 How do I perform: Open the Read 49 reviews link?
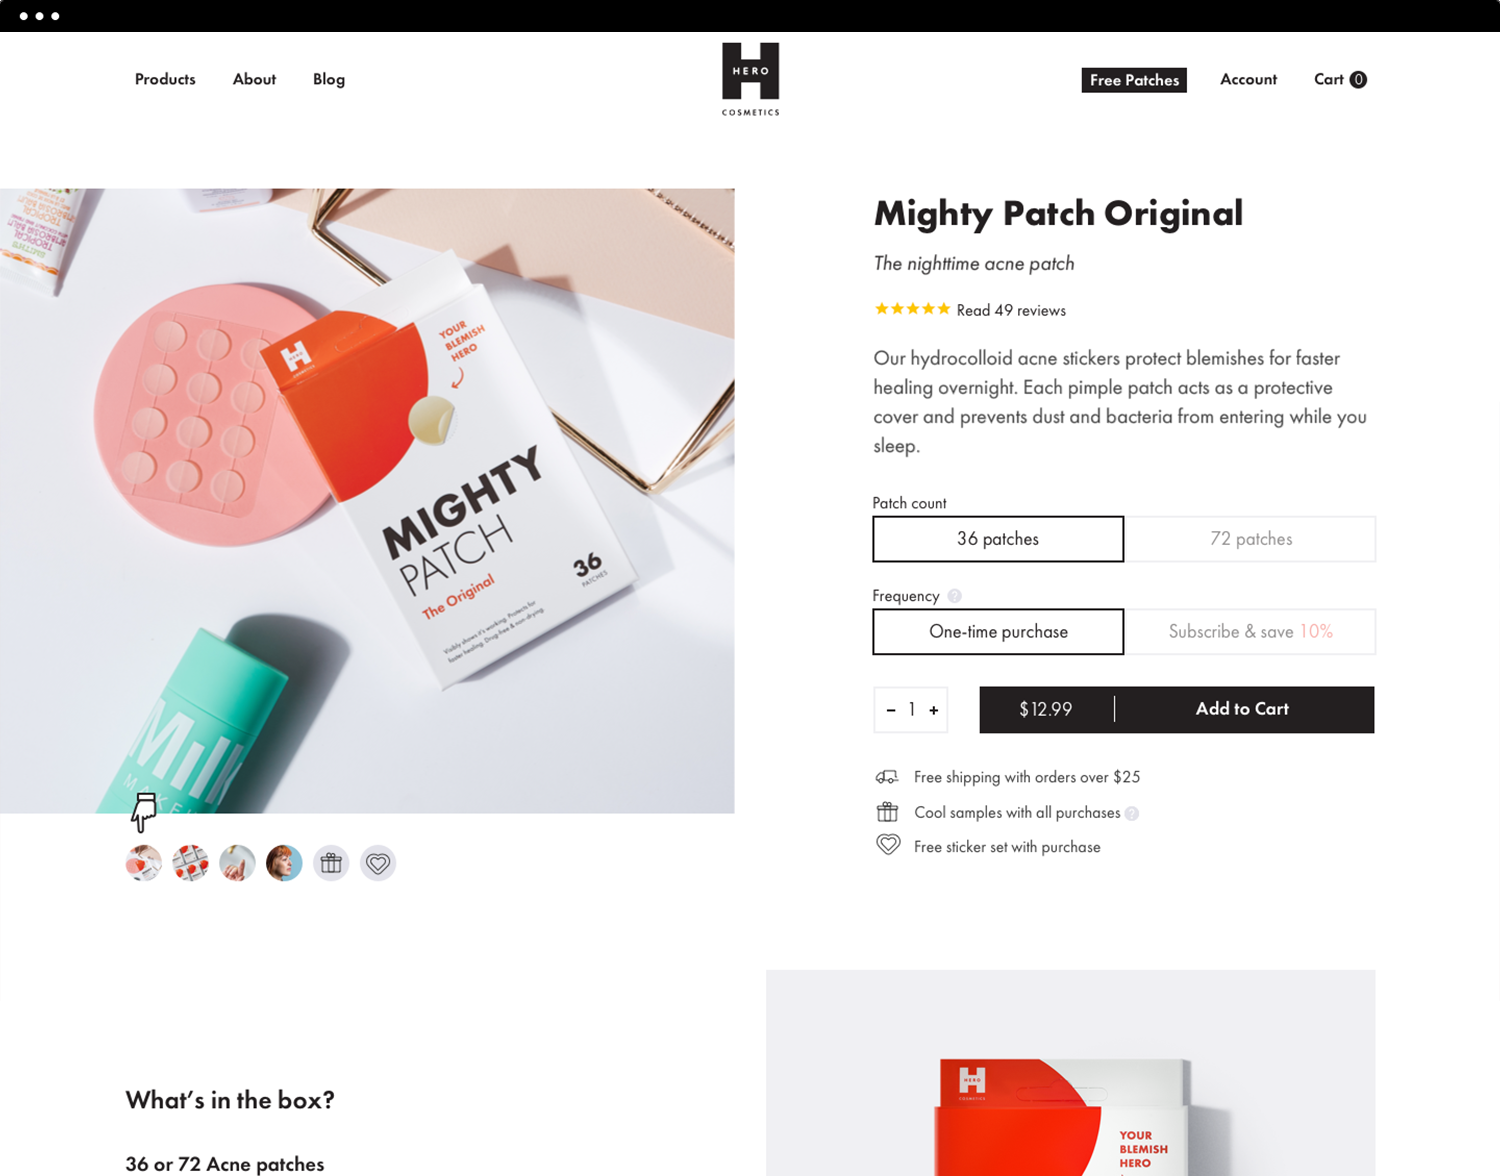[1011, 311]
